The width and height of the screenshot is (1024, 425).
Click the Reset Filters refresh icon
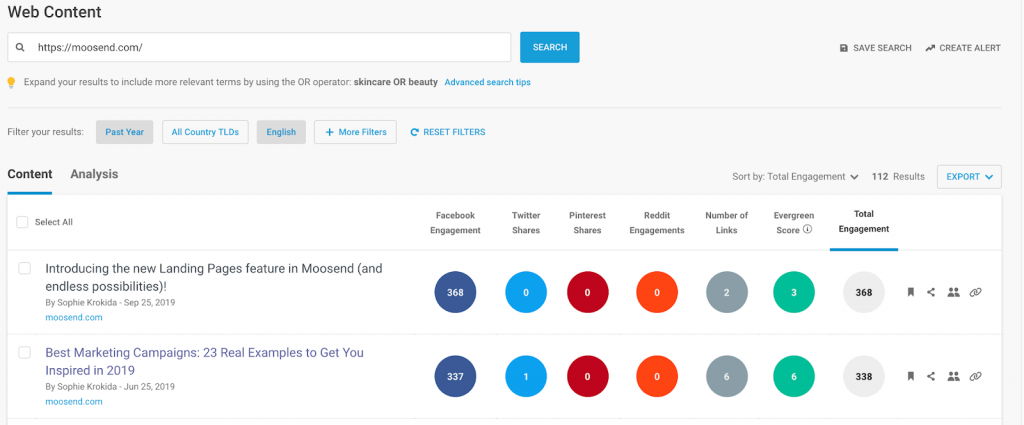pos(414,132)
